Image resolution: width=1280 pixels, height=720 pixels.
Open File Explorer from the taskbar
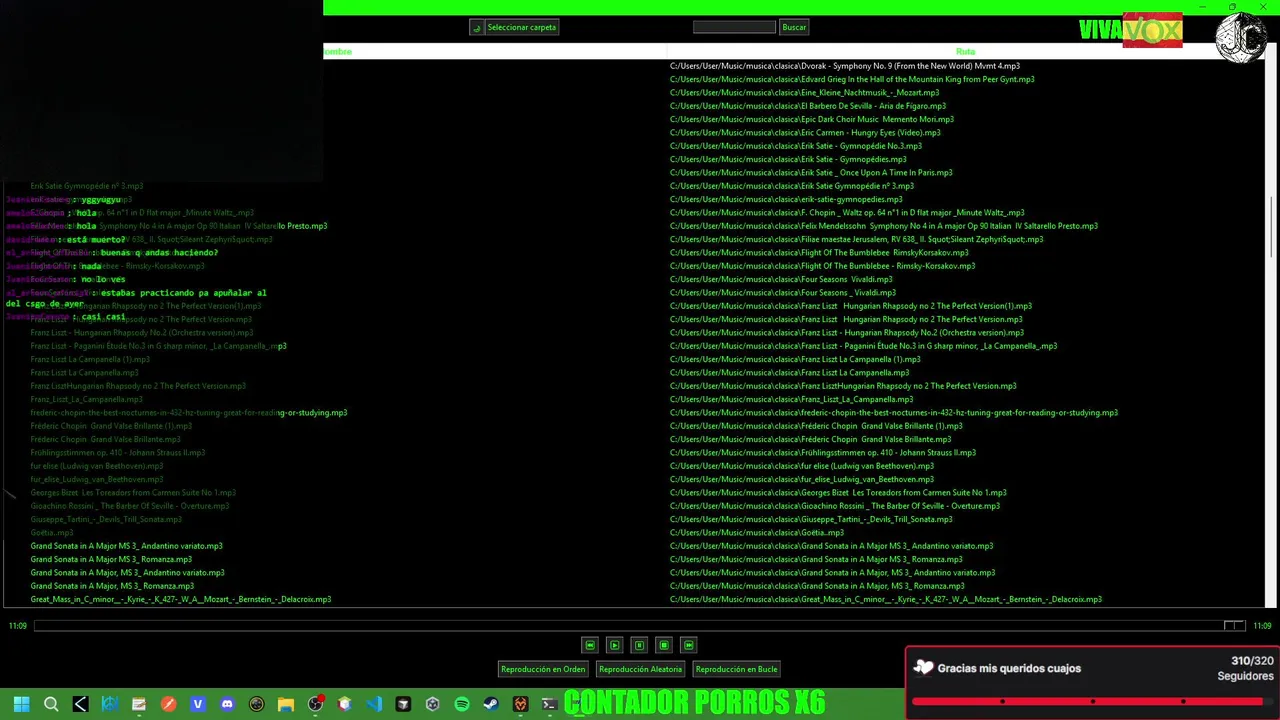tap(286, 704)
